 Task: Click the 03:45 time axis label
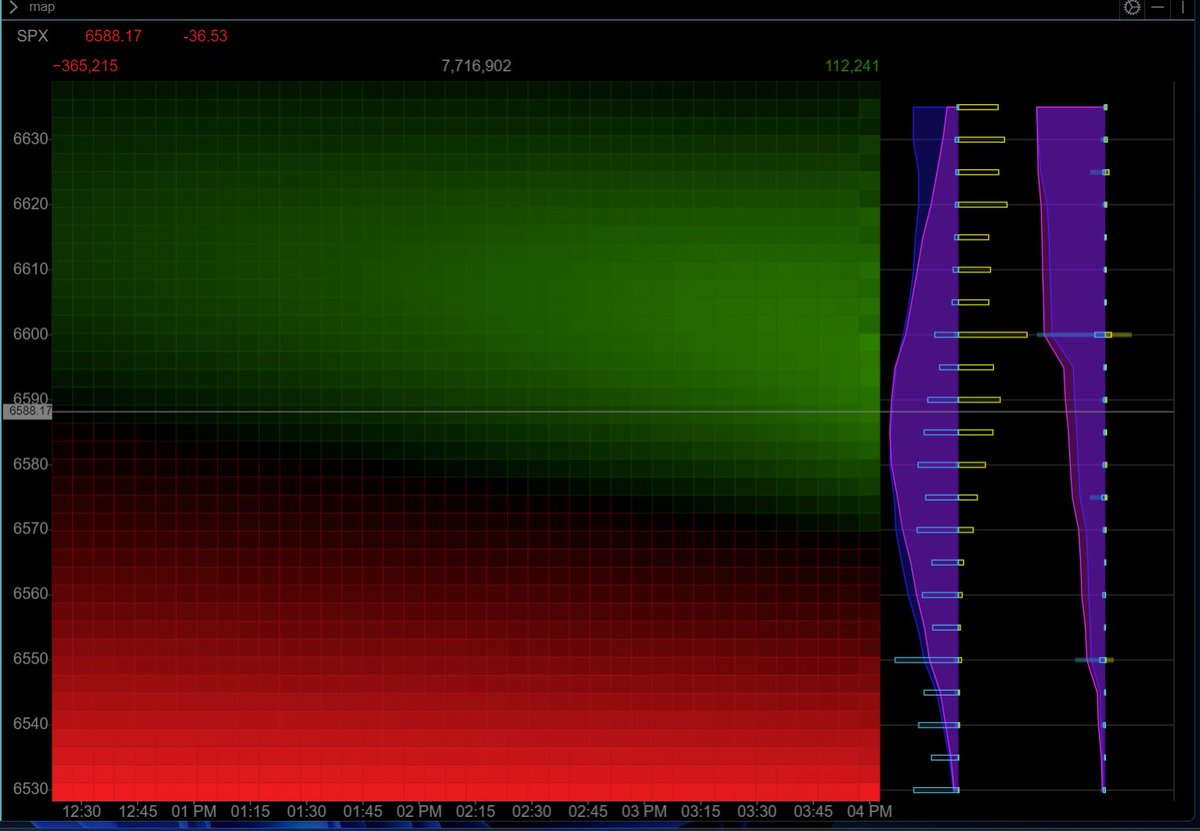812,811
